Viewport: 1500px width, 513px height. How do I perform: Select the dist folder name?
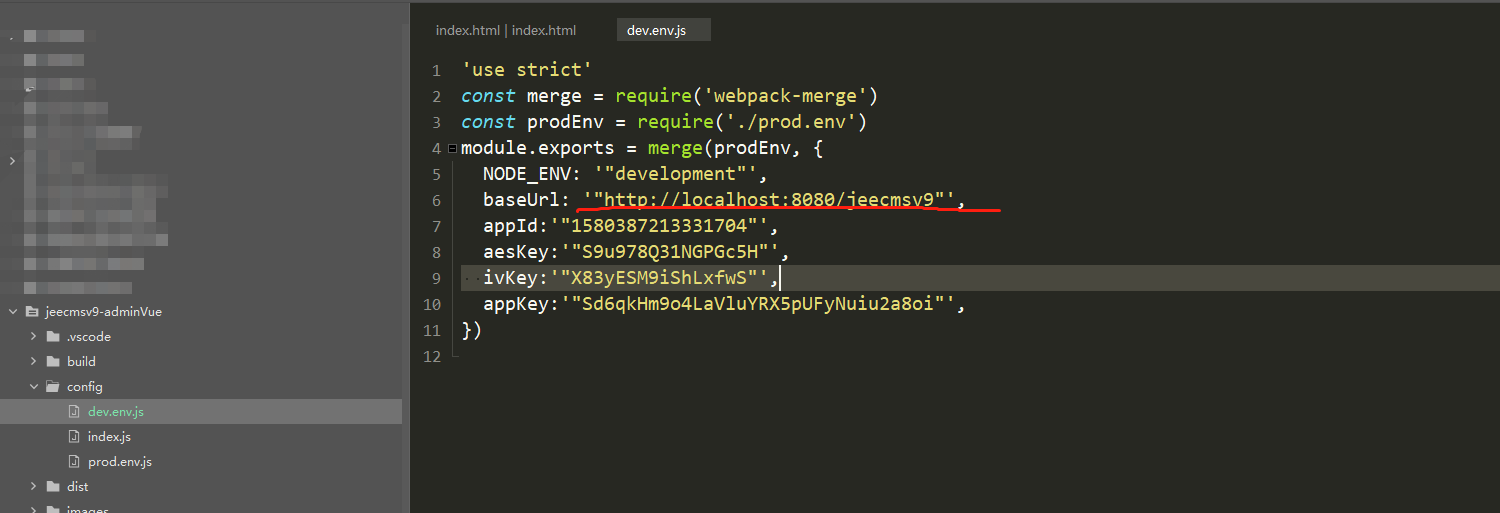coord(78,486)
